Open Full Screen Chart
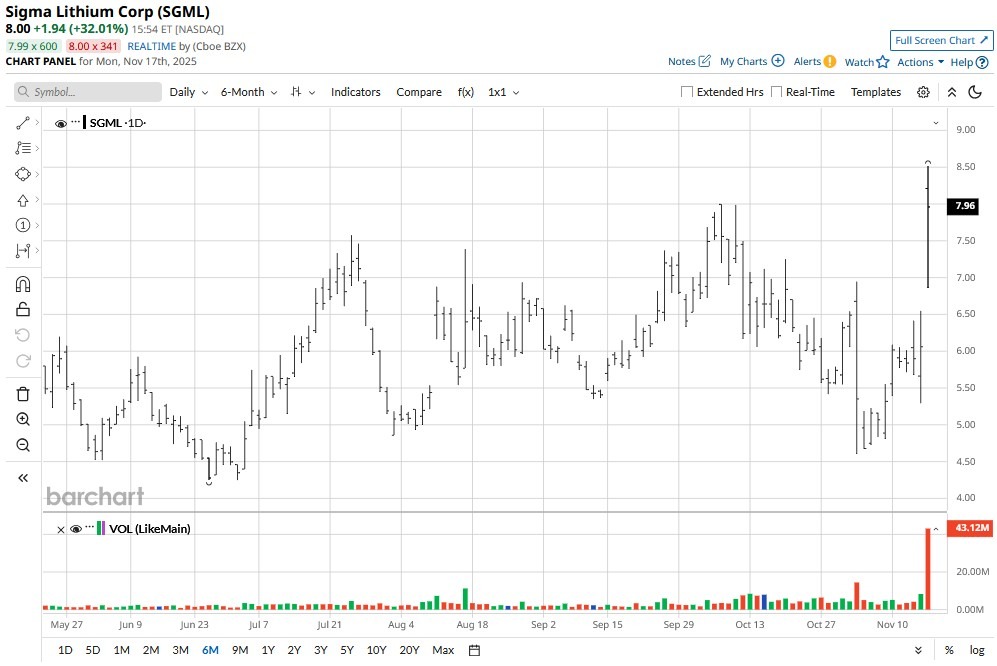The image size is (997, 666). click(941, 40)
